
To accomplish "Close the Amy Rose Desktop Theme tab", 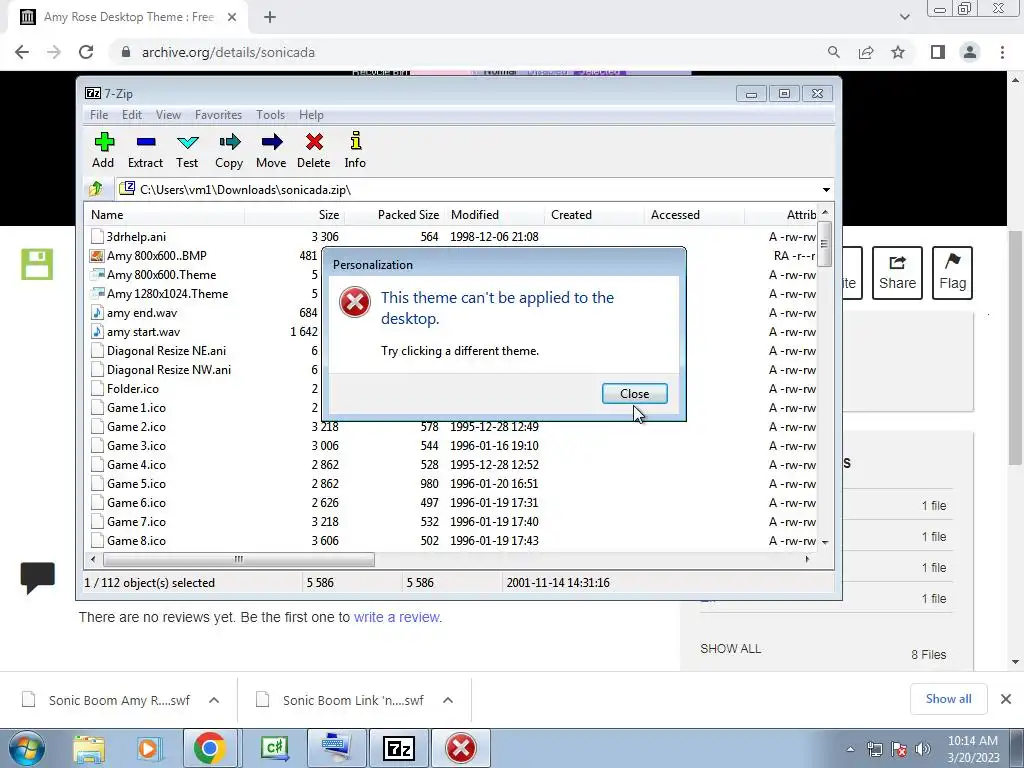I will click(232, 18).
